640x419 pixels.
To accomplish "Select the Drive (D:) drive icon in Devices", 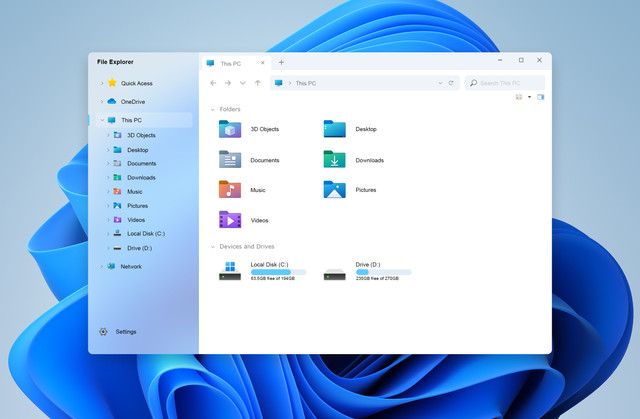I will 334,274.
